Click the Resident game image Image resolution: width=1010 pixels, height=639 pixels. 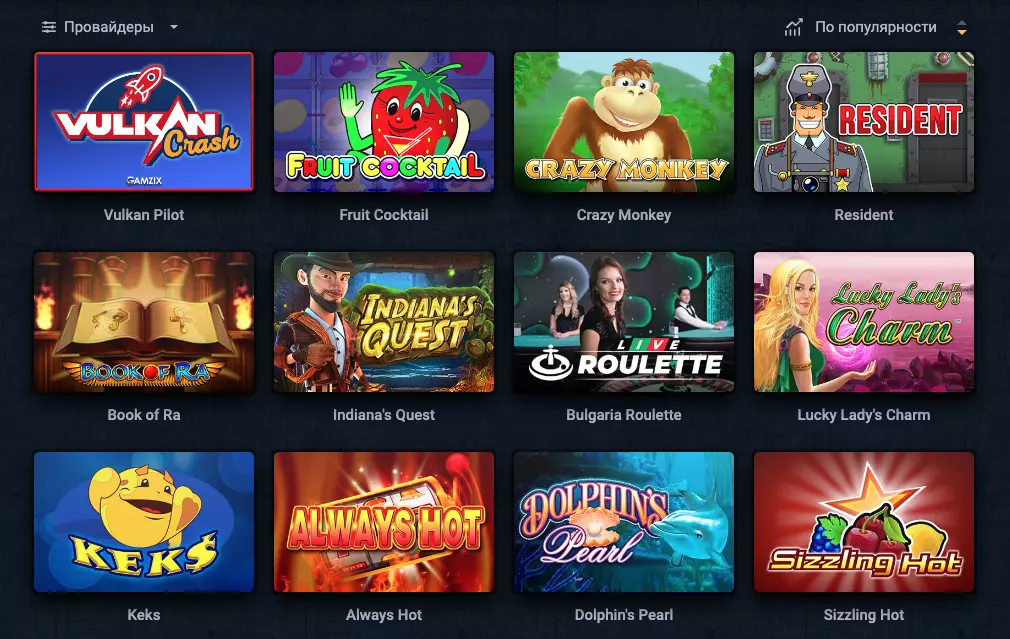[x=864, y=122]
